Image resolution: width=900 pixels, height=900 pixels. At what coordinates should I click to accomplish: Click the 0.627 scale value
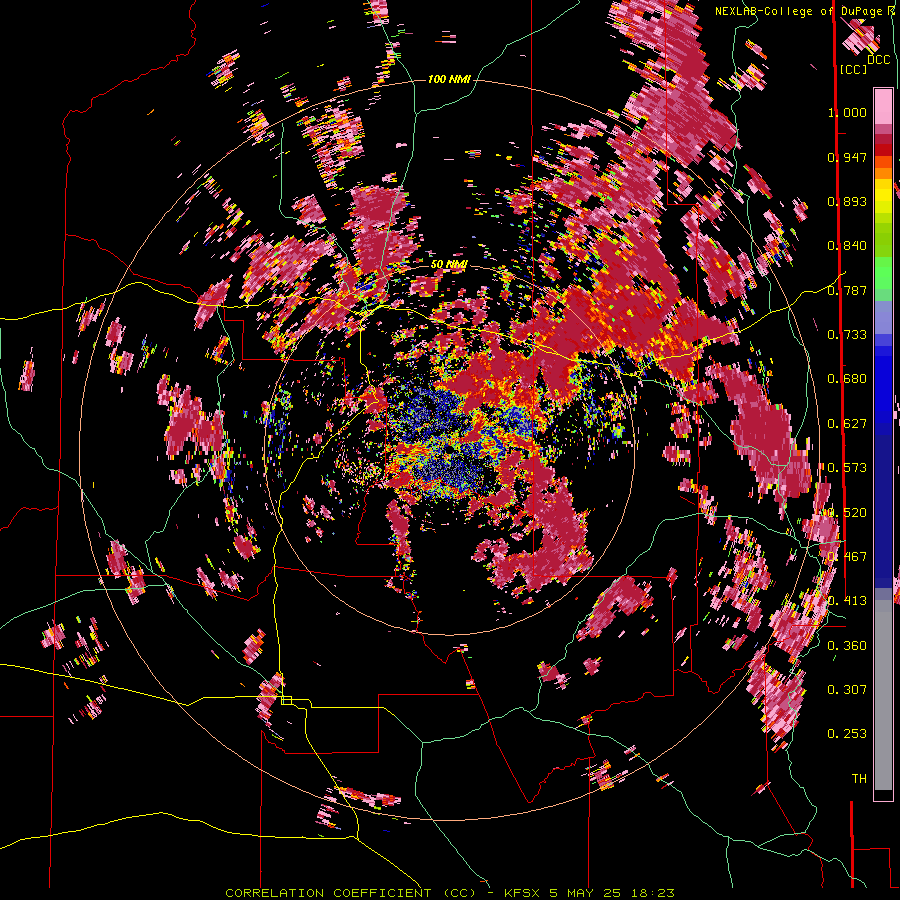point(847,424)
